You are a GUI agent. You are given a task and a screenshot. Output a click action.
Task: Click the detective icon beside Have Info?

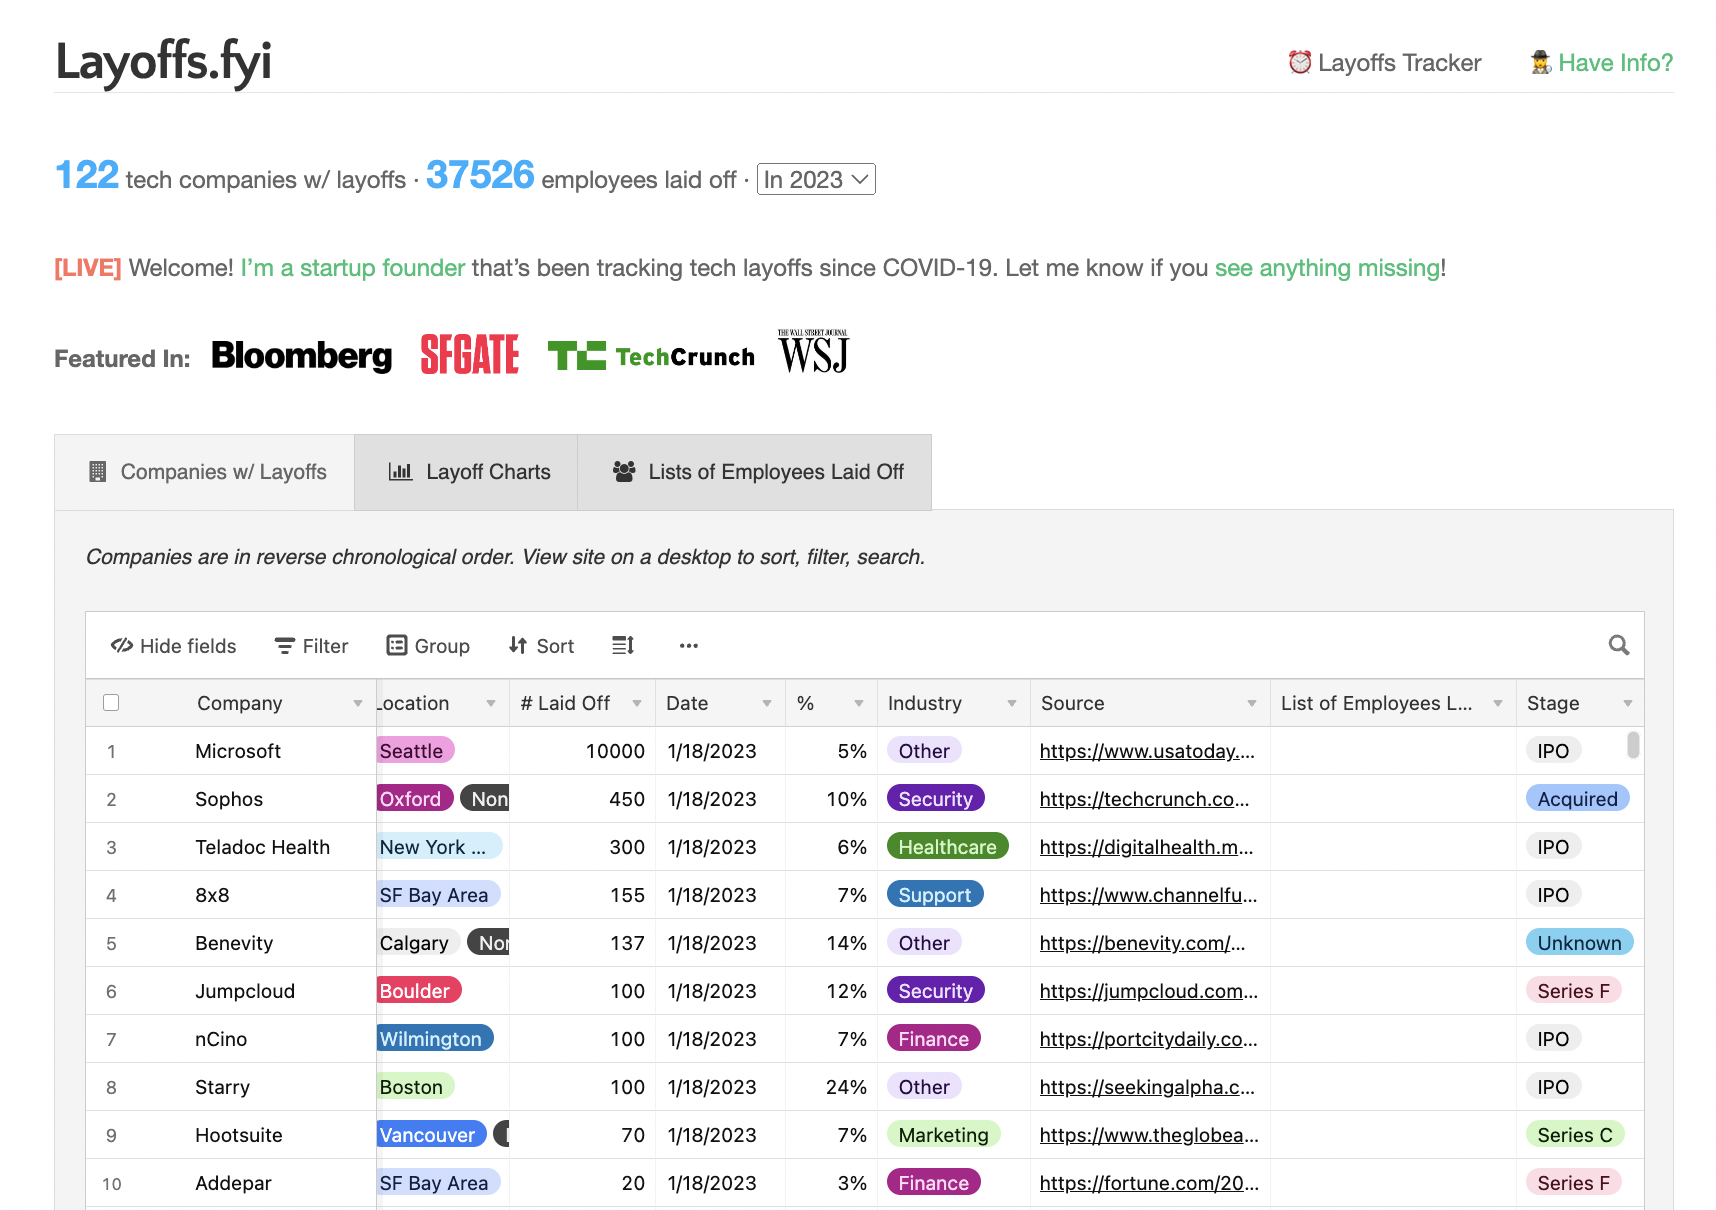(x=1541, y=62)
